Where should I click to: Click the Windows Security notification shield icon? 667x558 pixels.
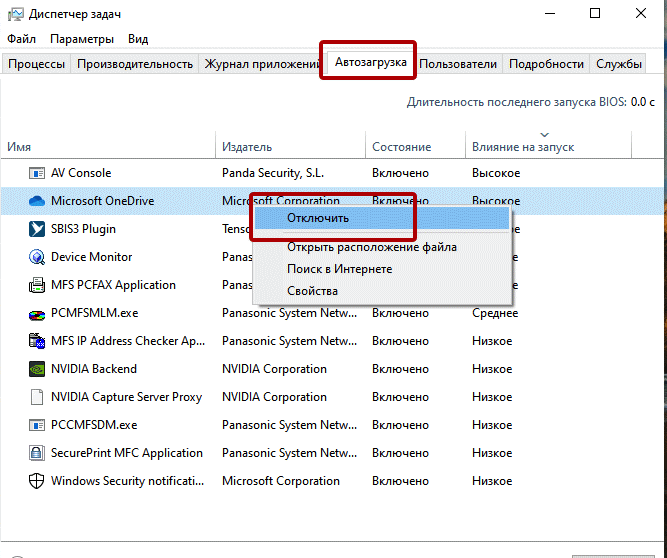[37, 481]
